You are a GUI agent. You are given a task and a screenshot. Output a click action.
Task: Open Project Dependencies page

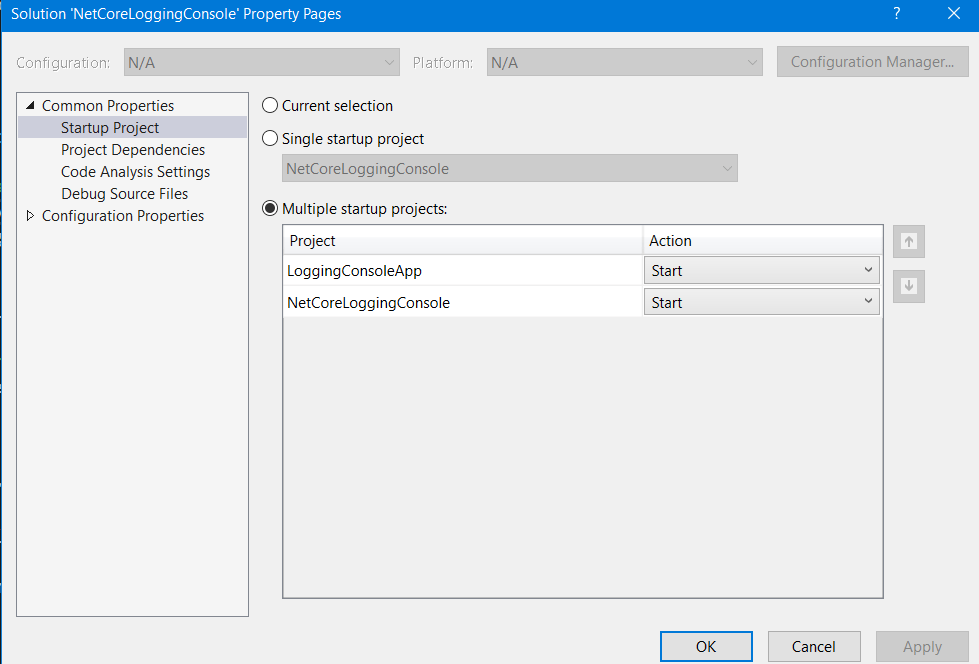coord(133,150)
